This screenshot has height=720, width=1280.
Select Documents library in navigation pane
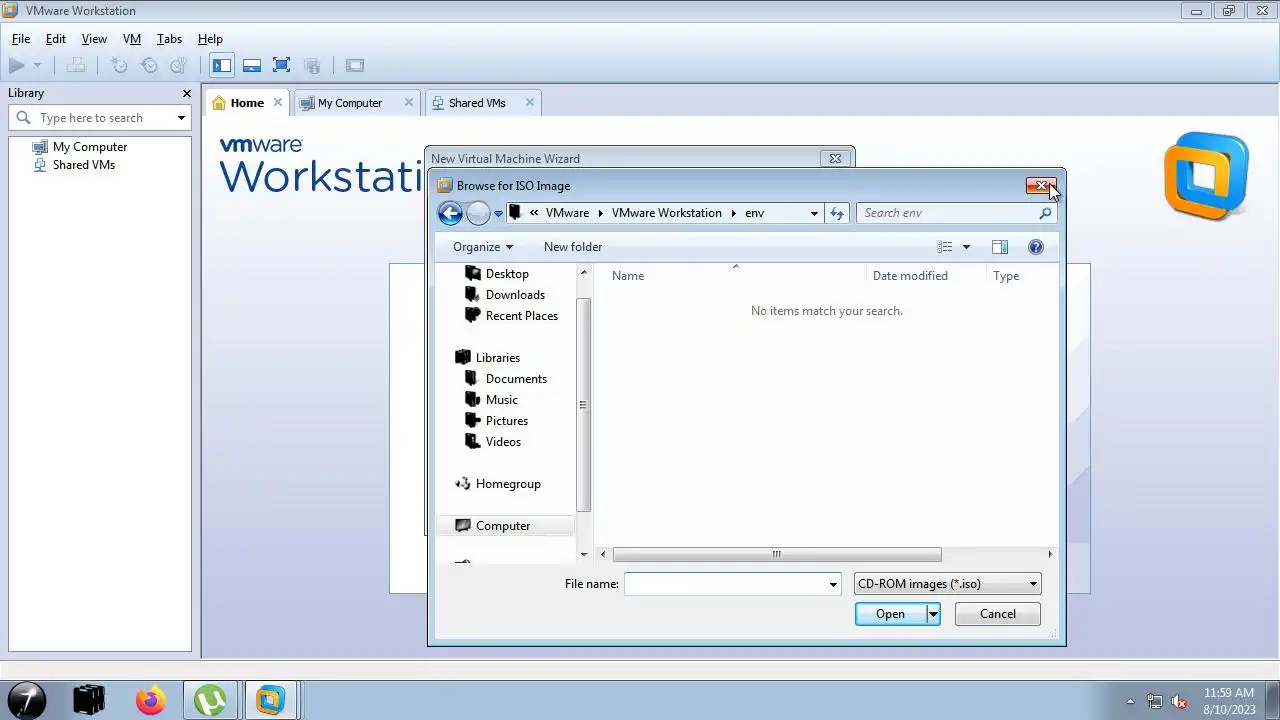[516, 379]
